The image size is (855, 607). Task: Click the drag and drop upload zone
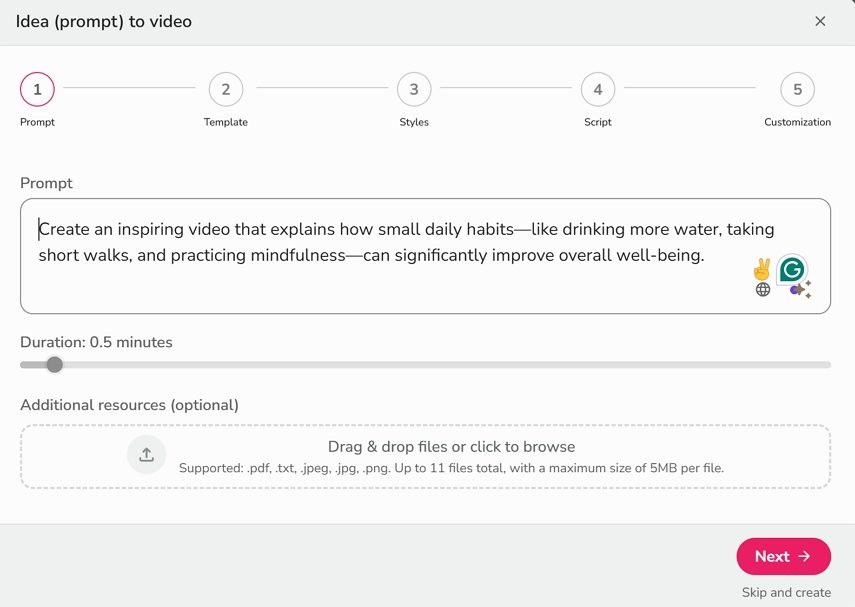tap(425, 455)
